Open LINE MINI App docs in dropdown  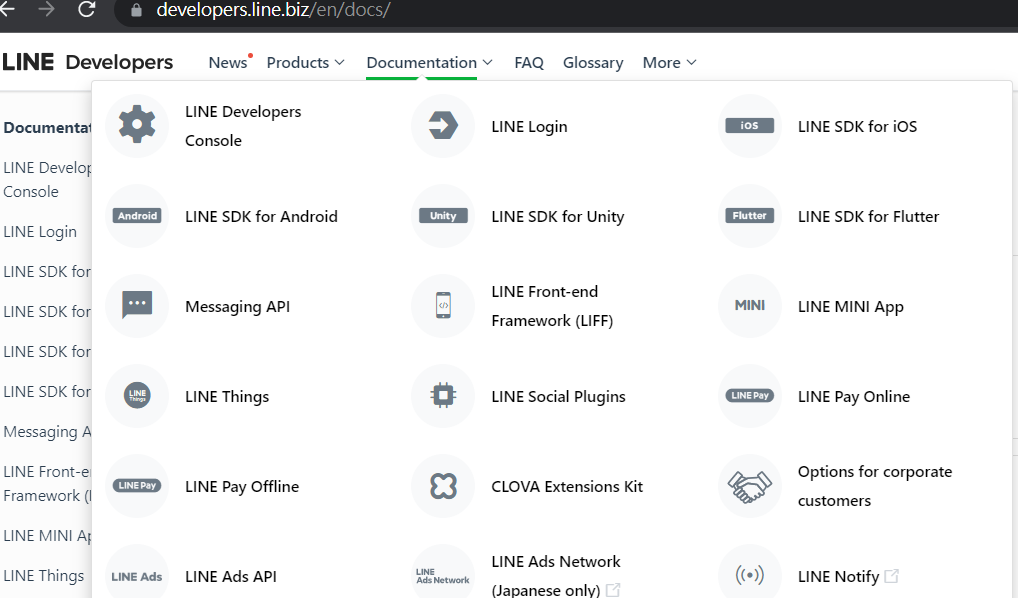850,306
